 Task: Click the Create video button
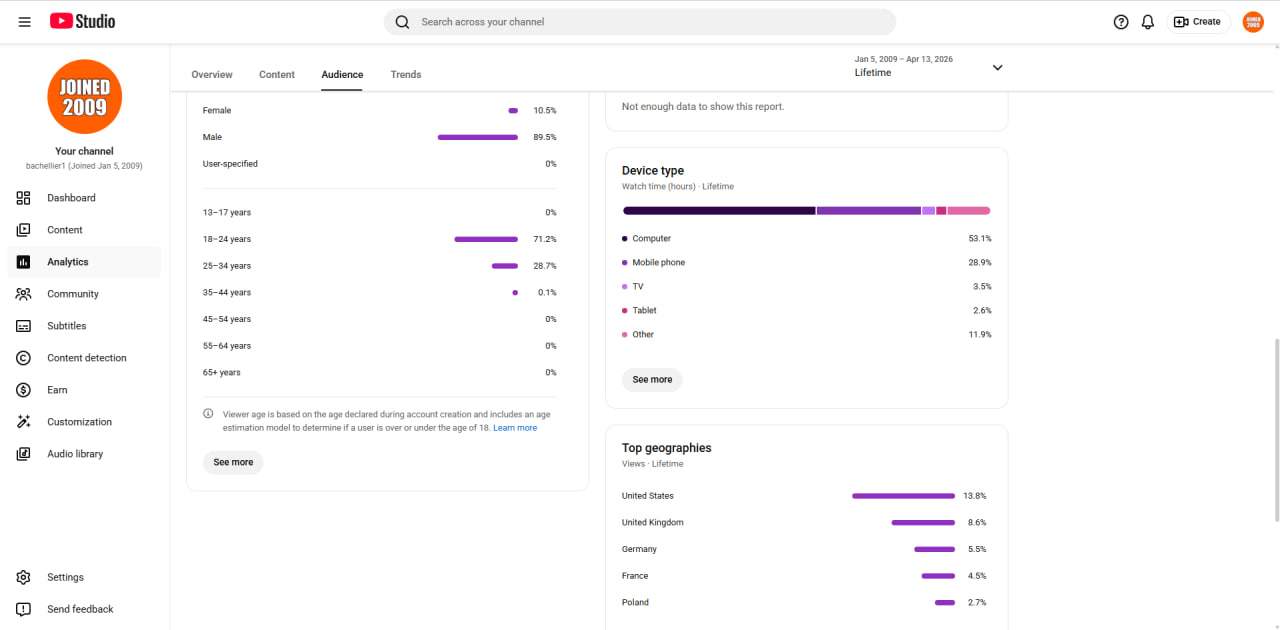pos(1198,22)
